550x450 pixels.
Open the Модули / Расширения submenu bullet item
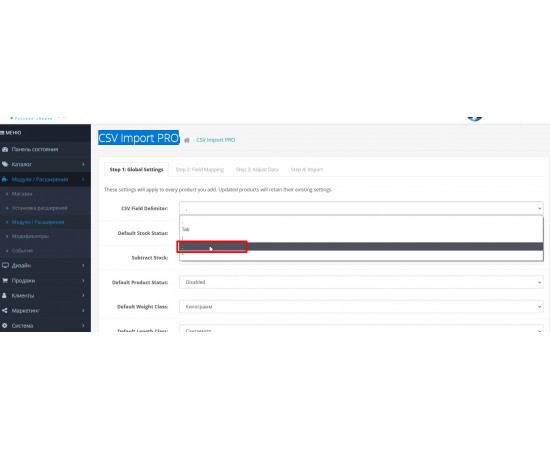click(x=38, y=222)
